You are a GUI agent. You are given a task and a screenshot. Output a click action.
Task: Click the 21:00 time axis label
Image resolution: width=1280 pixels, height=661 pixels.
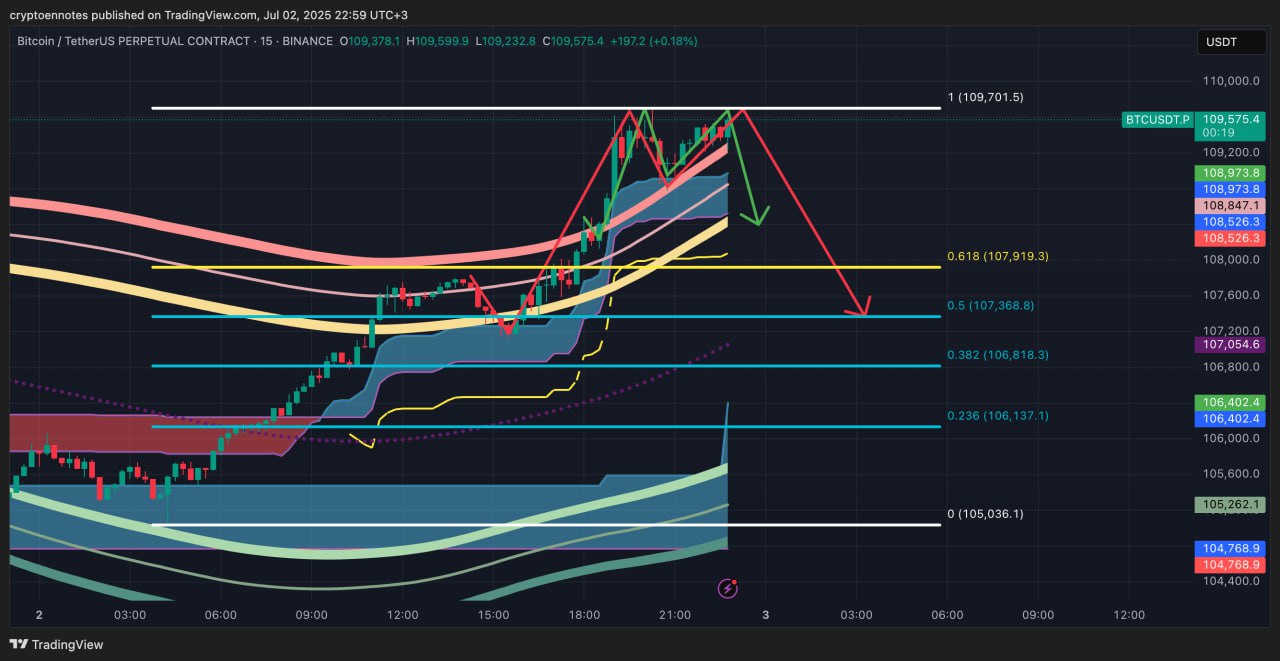click(x=675, y=614)
